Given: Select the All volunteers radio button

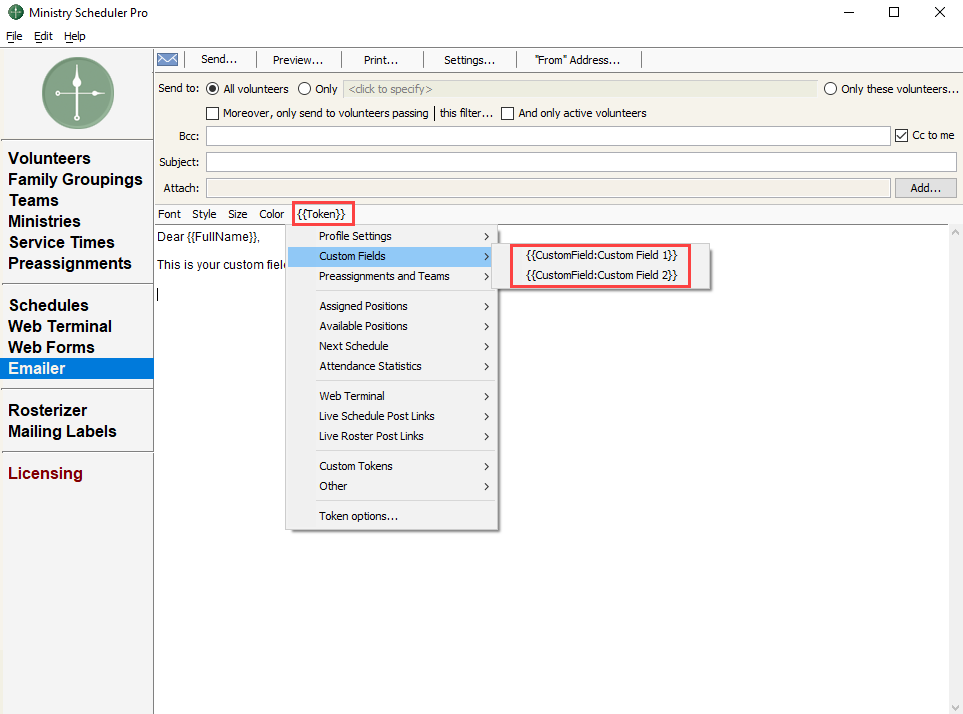Looking at the screenshot, I should (212, 89).
